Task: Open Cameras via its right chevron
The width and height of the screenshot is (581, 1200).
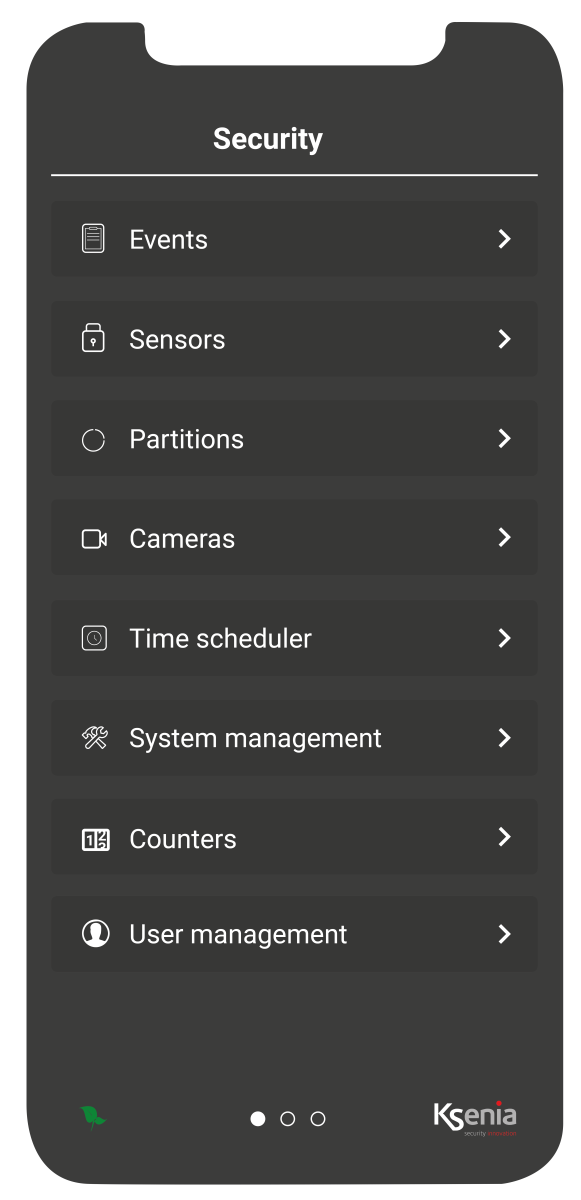Action: pyautogui.click(x=505, y=538)
